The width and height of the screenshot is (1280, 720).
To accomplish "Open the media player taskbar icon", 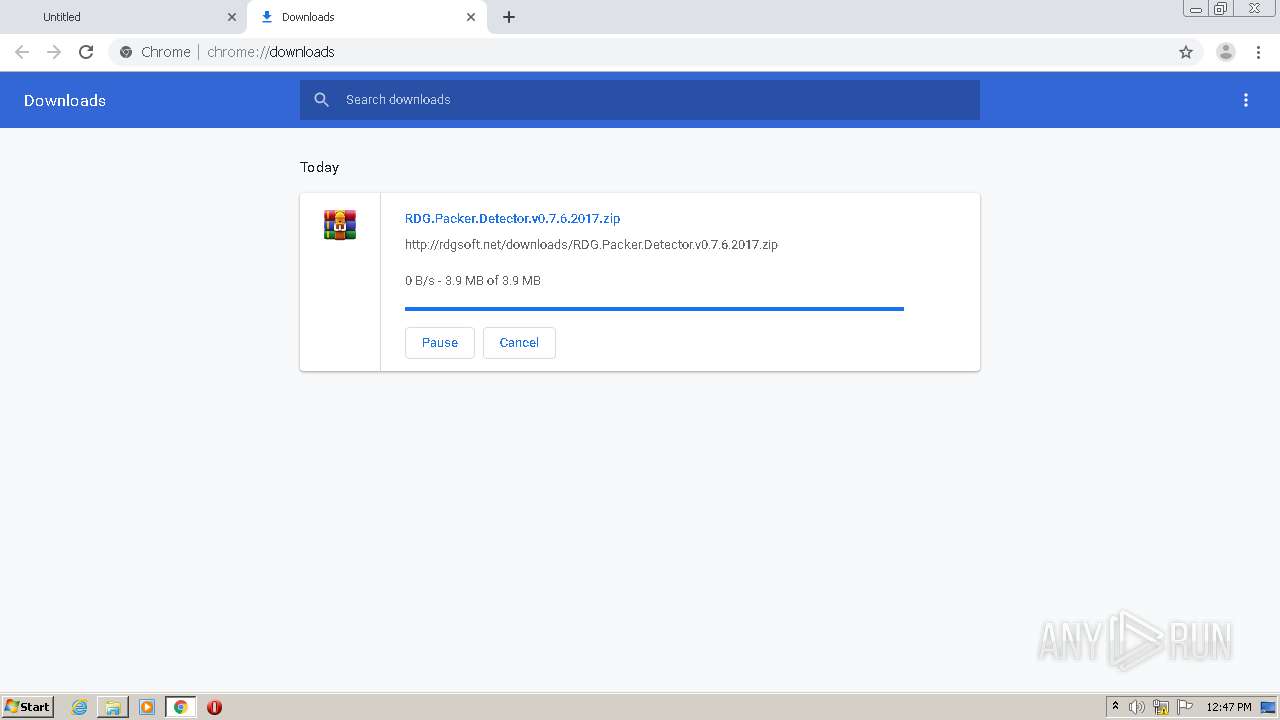I will pos(147,707).
